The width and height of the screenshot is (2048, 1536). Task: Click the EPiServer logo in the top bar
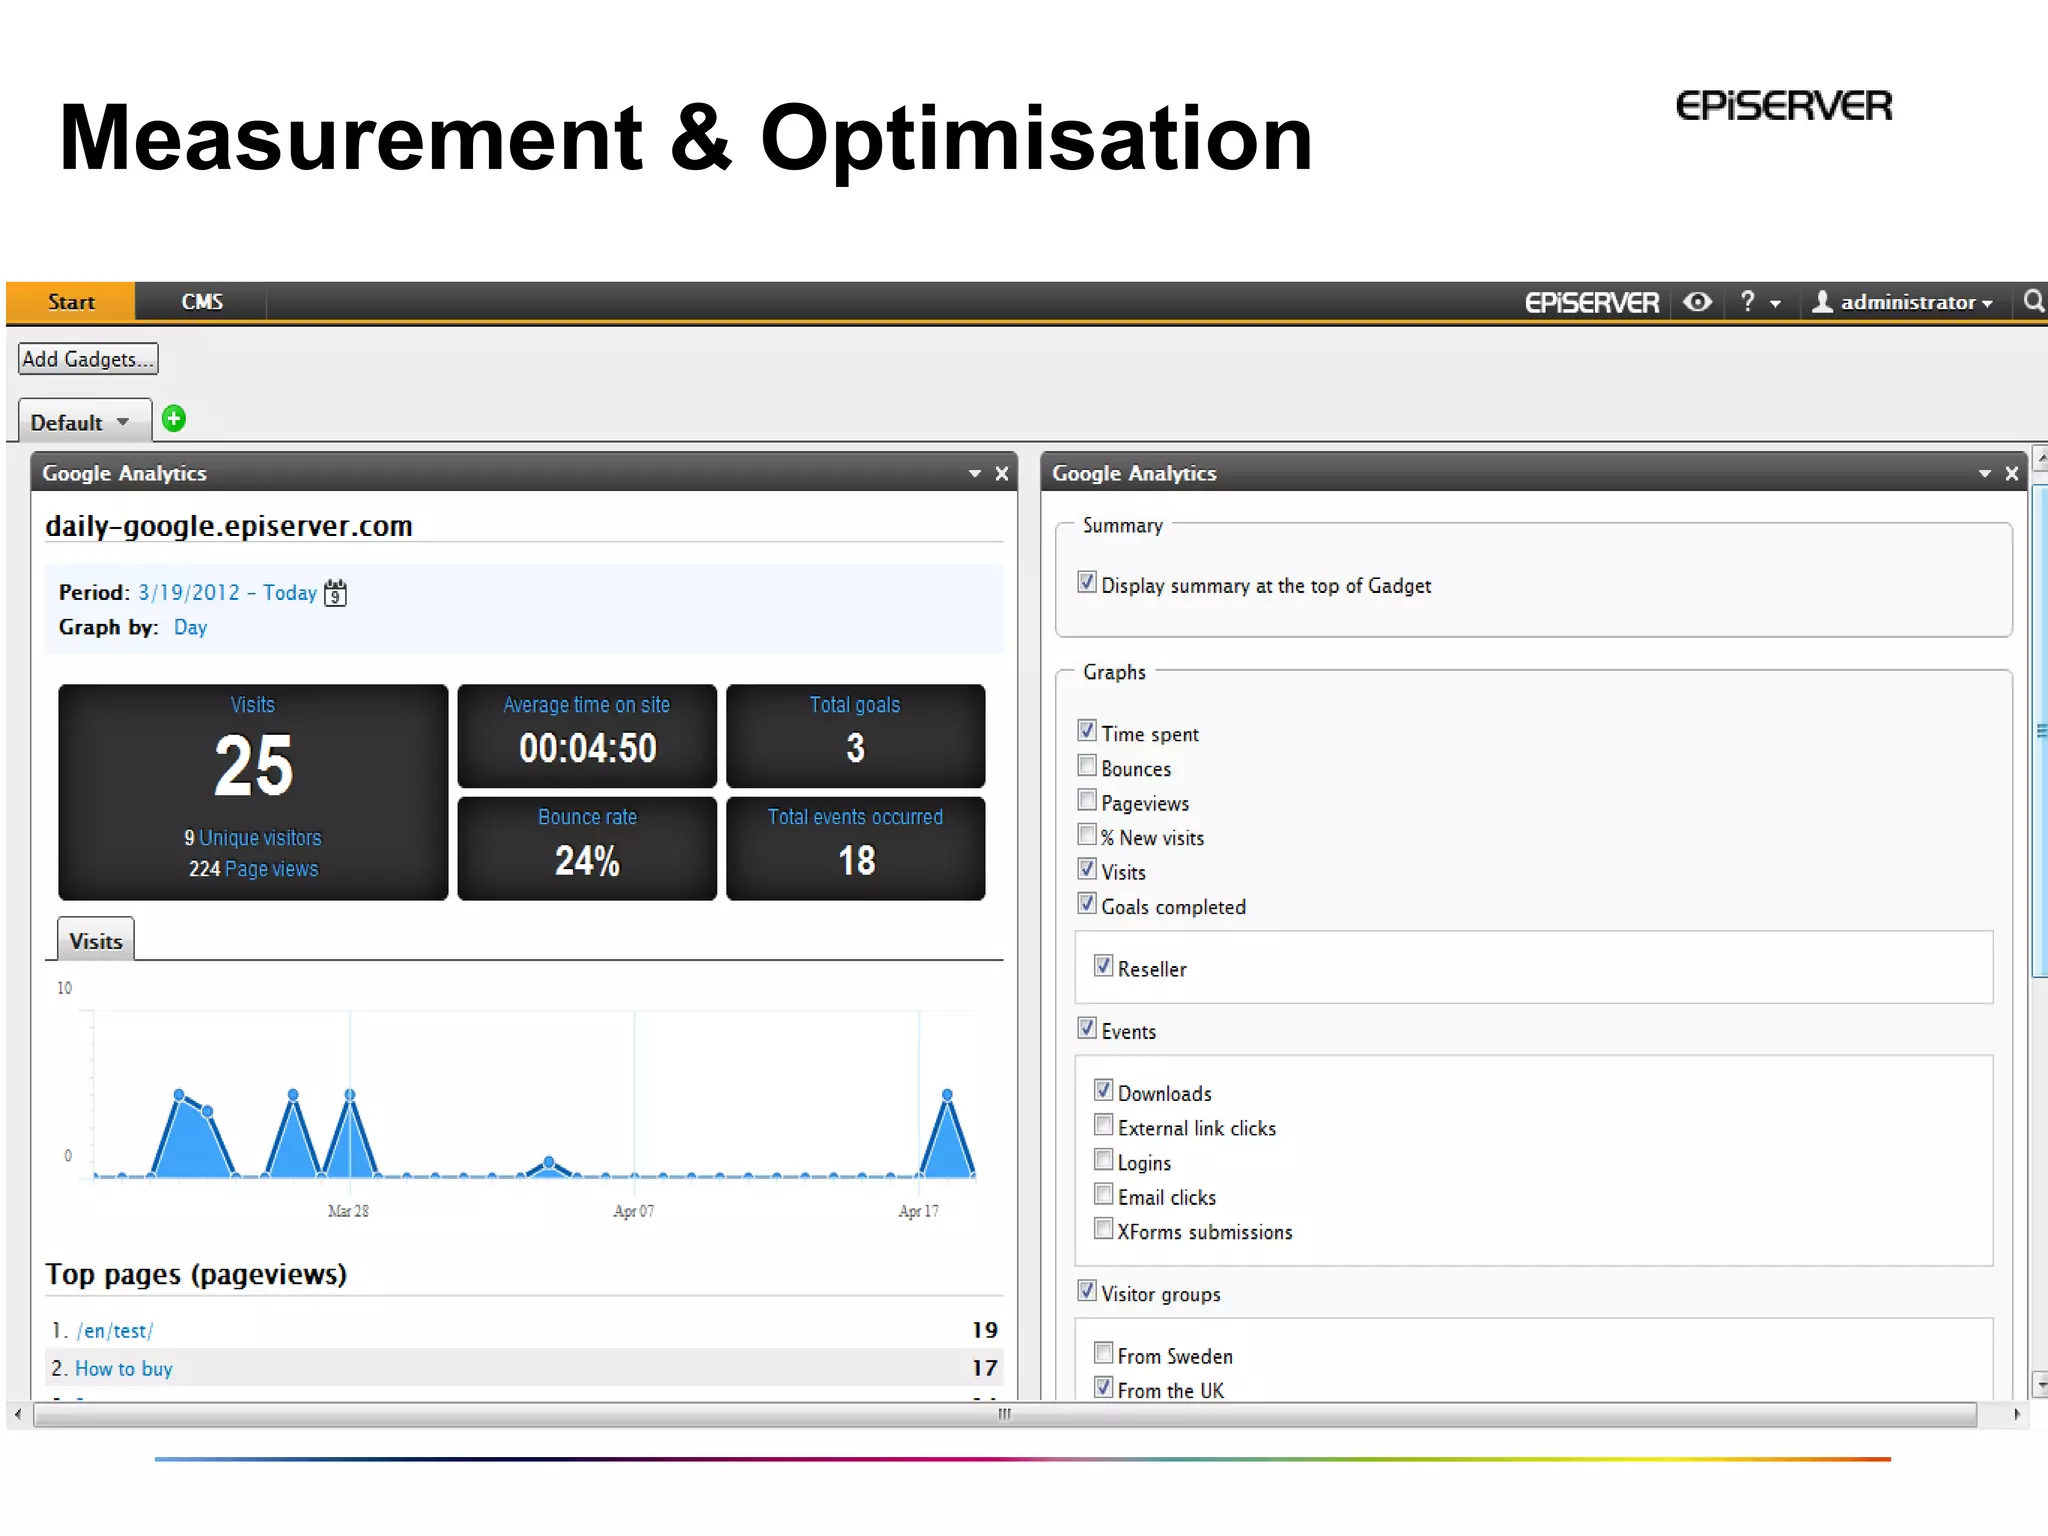tap(1591, 302)
